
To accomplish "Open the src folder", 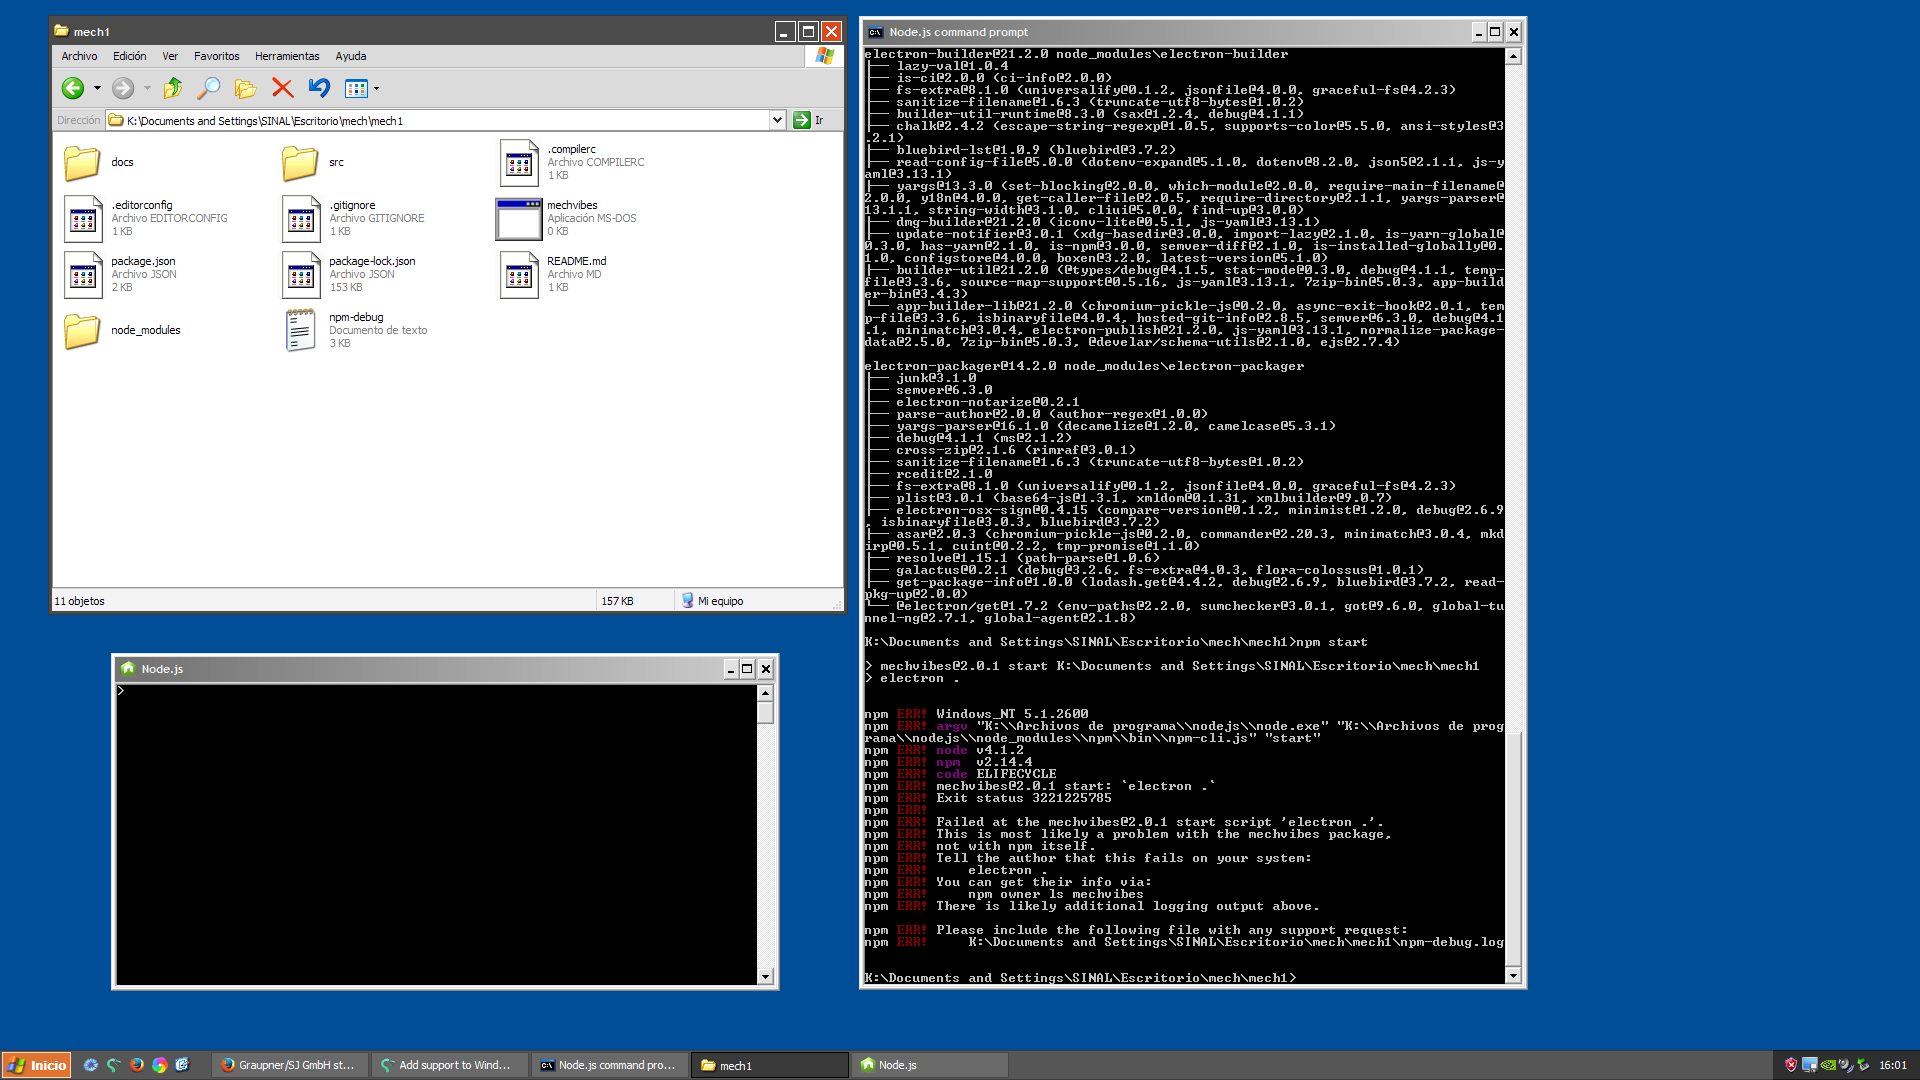I will tap(300, 162).
